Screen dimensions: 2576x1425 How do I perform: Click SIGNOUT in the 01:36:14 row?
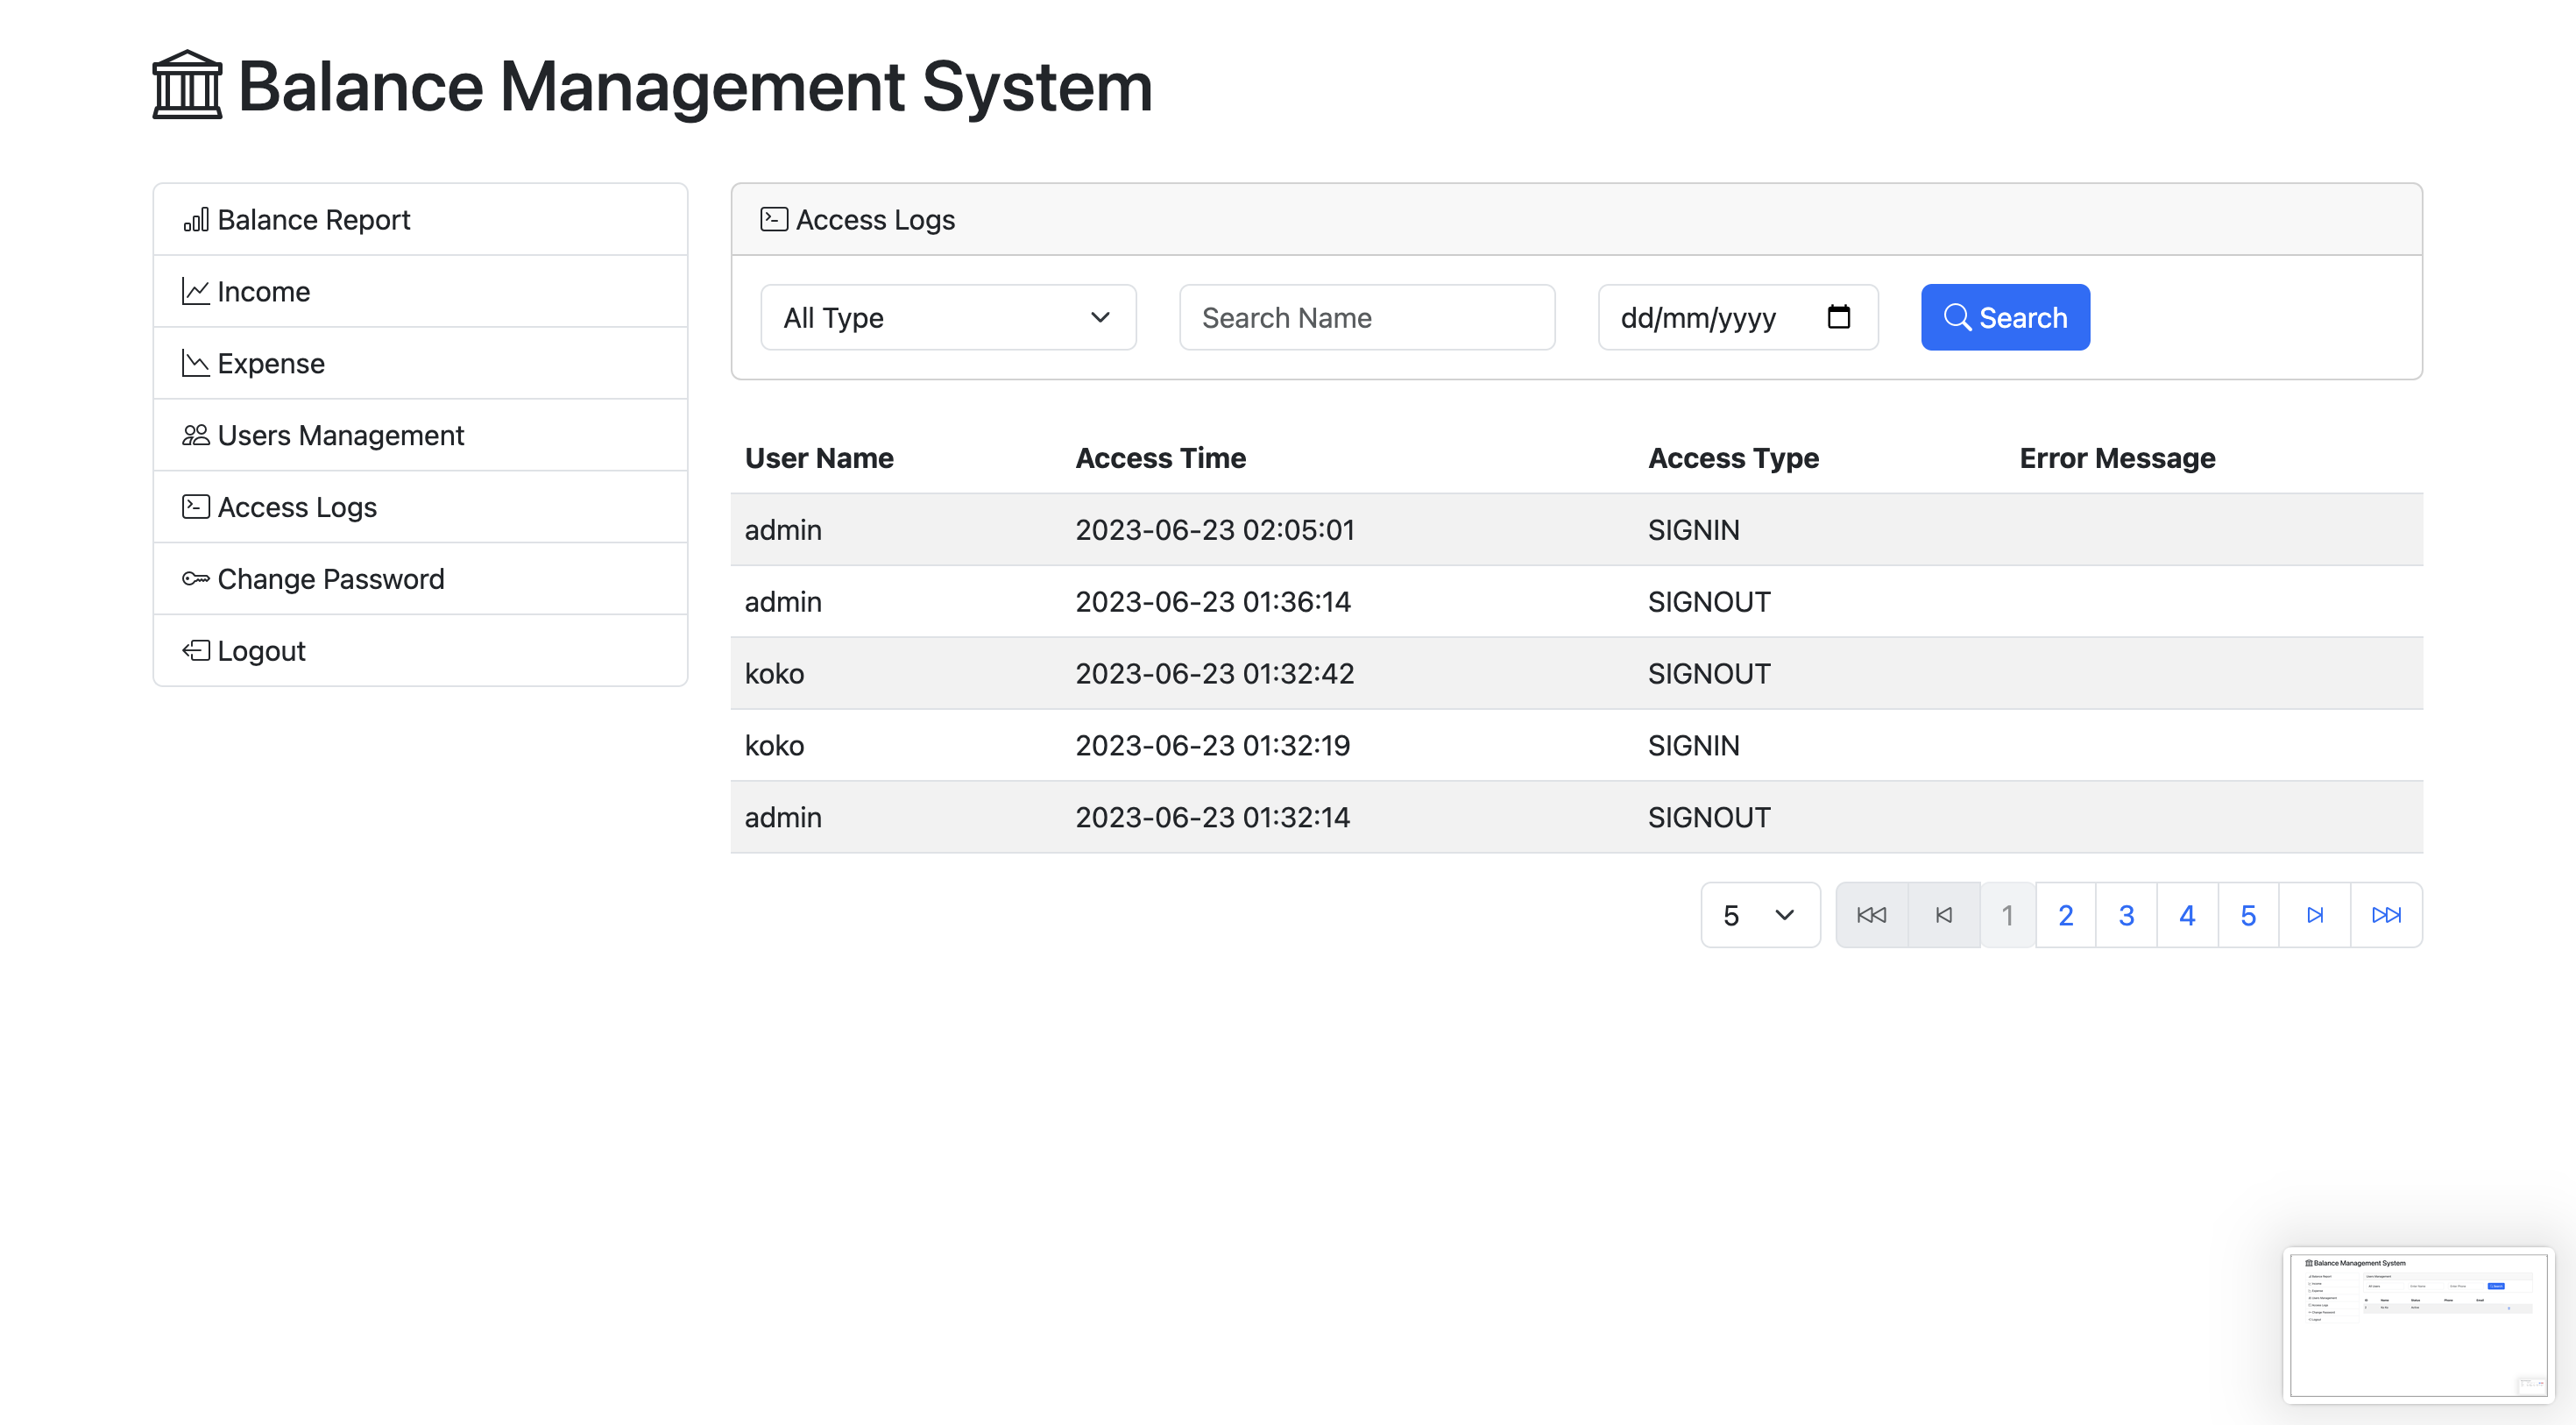(1709, 602)
